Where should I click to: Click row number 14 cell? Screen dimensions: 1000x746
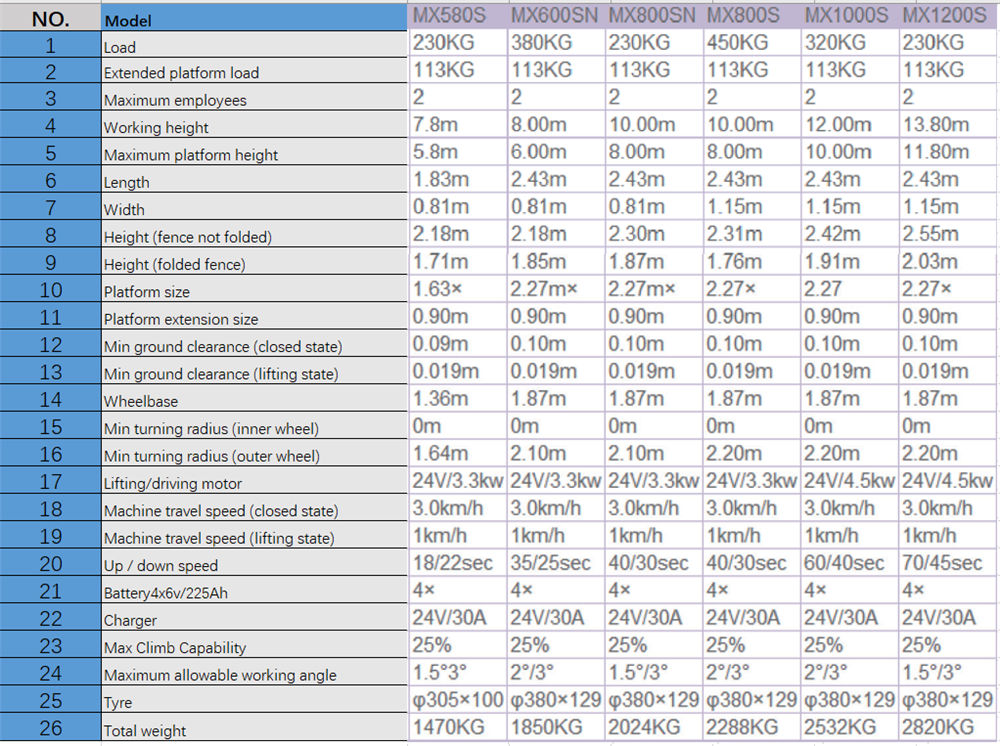50,399
